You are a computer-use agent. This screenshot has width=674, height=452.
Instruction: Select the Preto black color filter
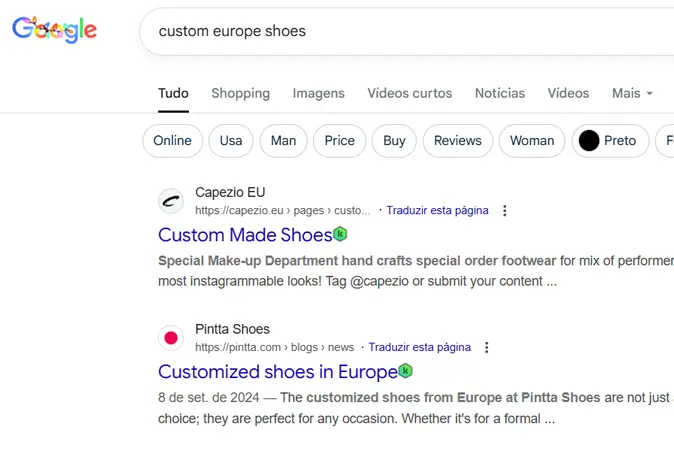tap(609, 141)
